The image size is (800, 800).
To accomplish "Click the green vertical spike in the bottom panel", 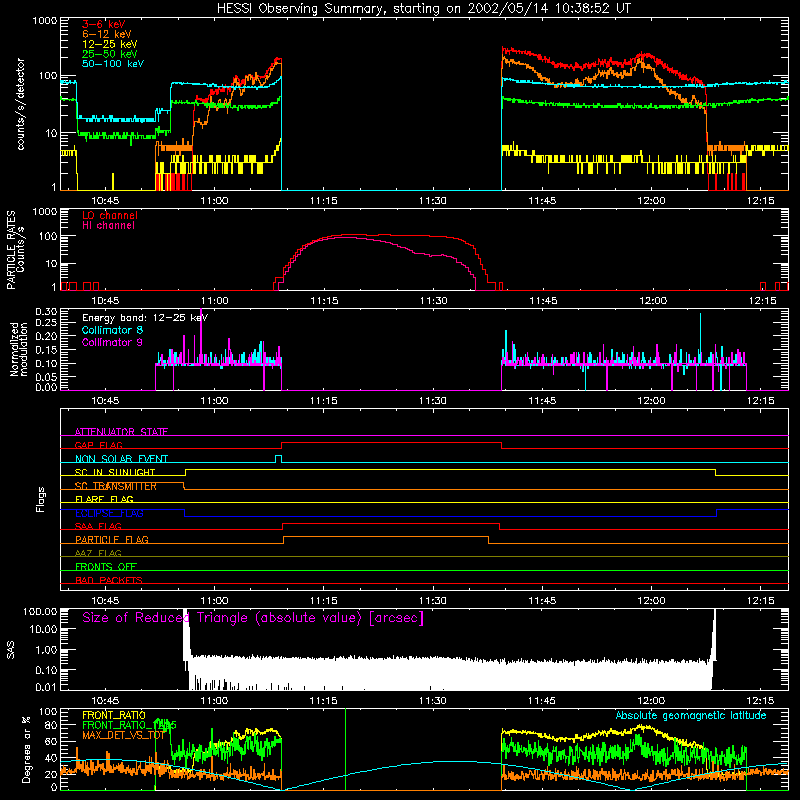I will click(x=345, y=748).
